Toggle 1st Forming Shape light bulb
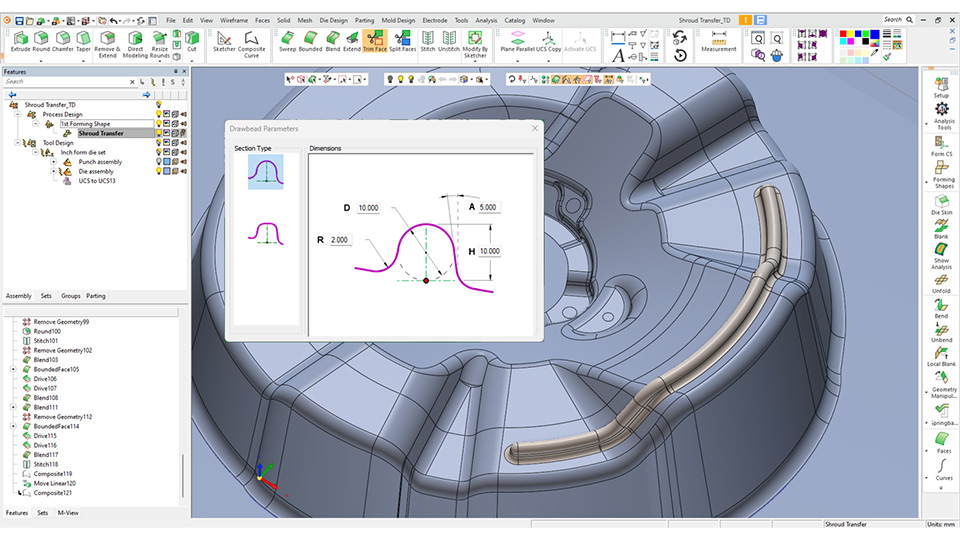 159,124
